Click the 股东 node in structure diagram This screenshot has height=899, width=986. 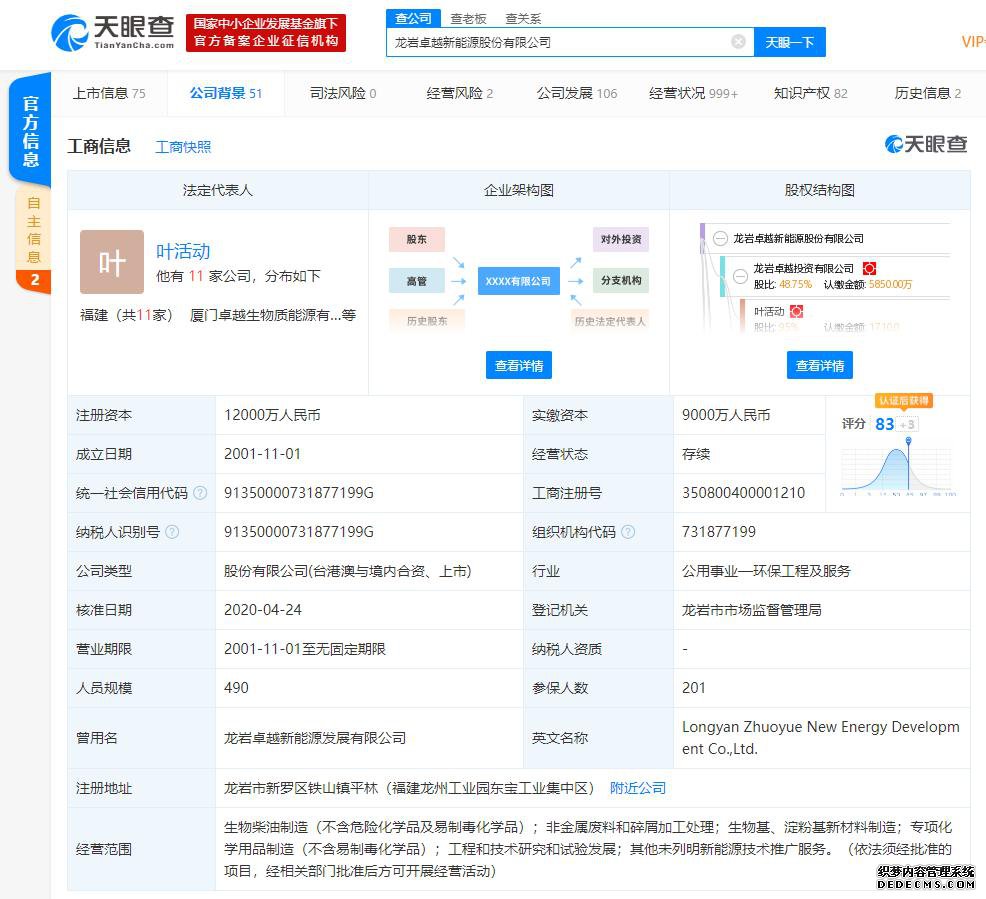(x=416, y=239)
